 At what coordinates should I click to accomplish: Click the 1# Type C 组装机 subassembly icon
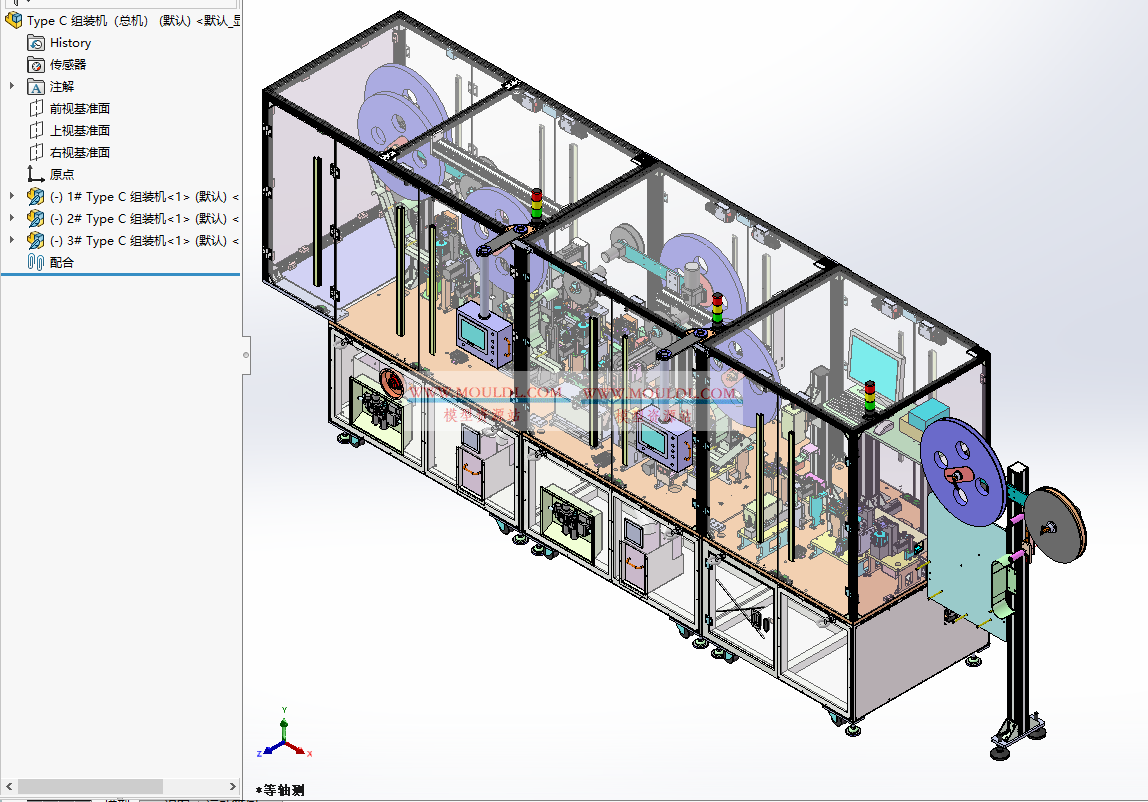tap(37, 196)
